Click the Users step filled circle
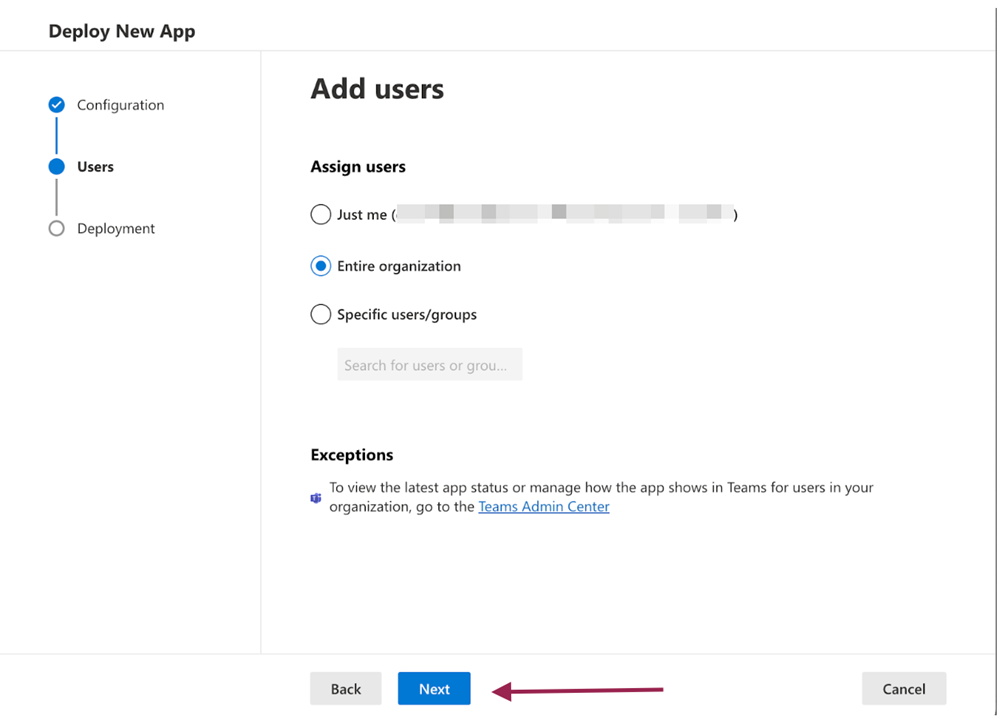The image size is (1000, 720). pyautogui.click(x=57, y=167)
